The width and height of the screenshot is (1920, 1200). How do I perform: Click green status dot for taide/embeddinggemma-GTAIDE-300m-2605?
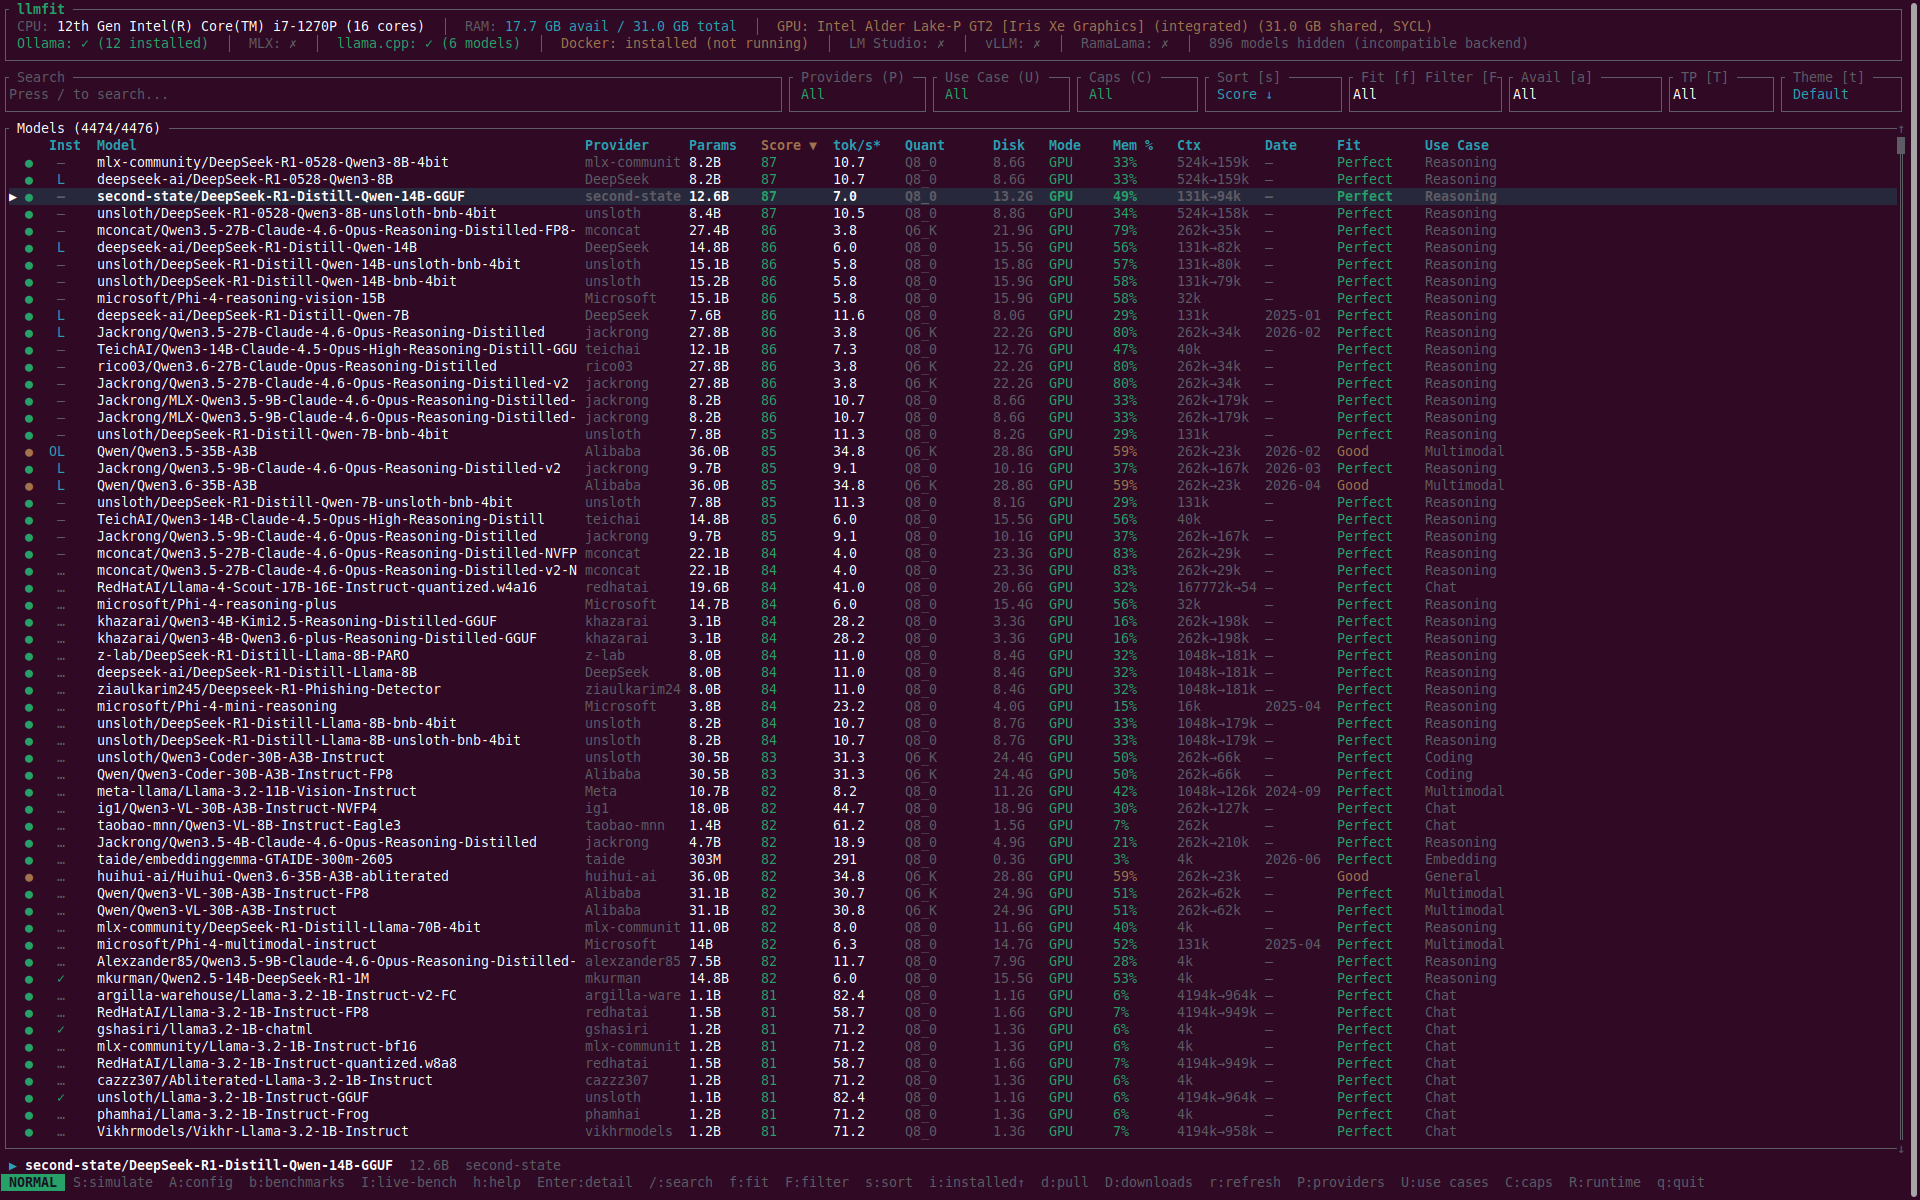29,860
